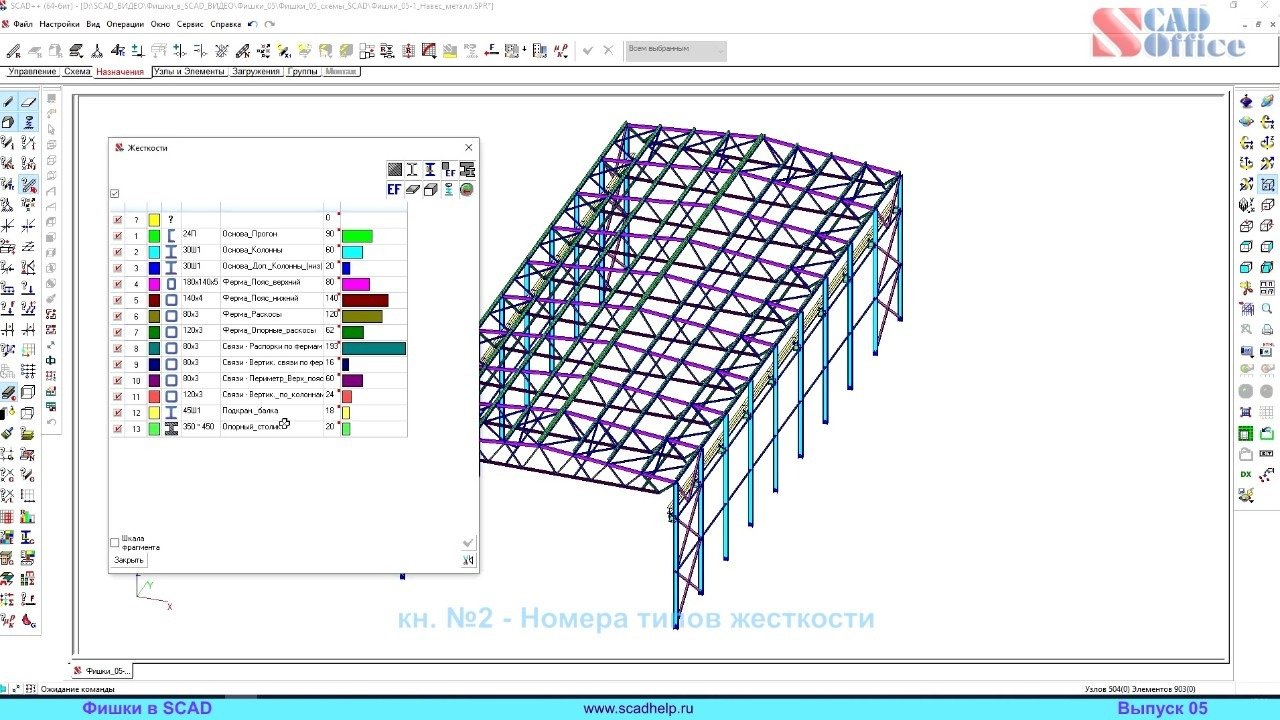Open the Настройки menu
The image size is (1280, 720).
tap(59, 24)
